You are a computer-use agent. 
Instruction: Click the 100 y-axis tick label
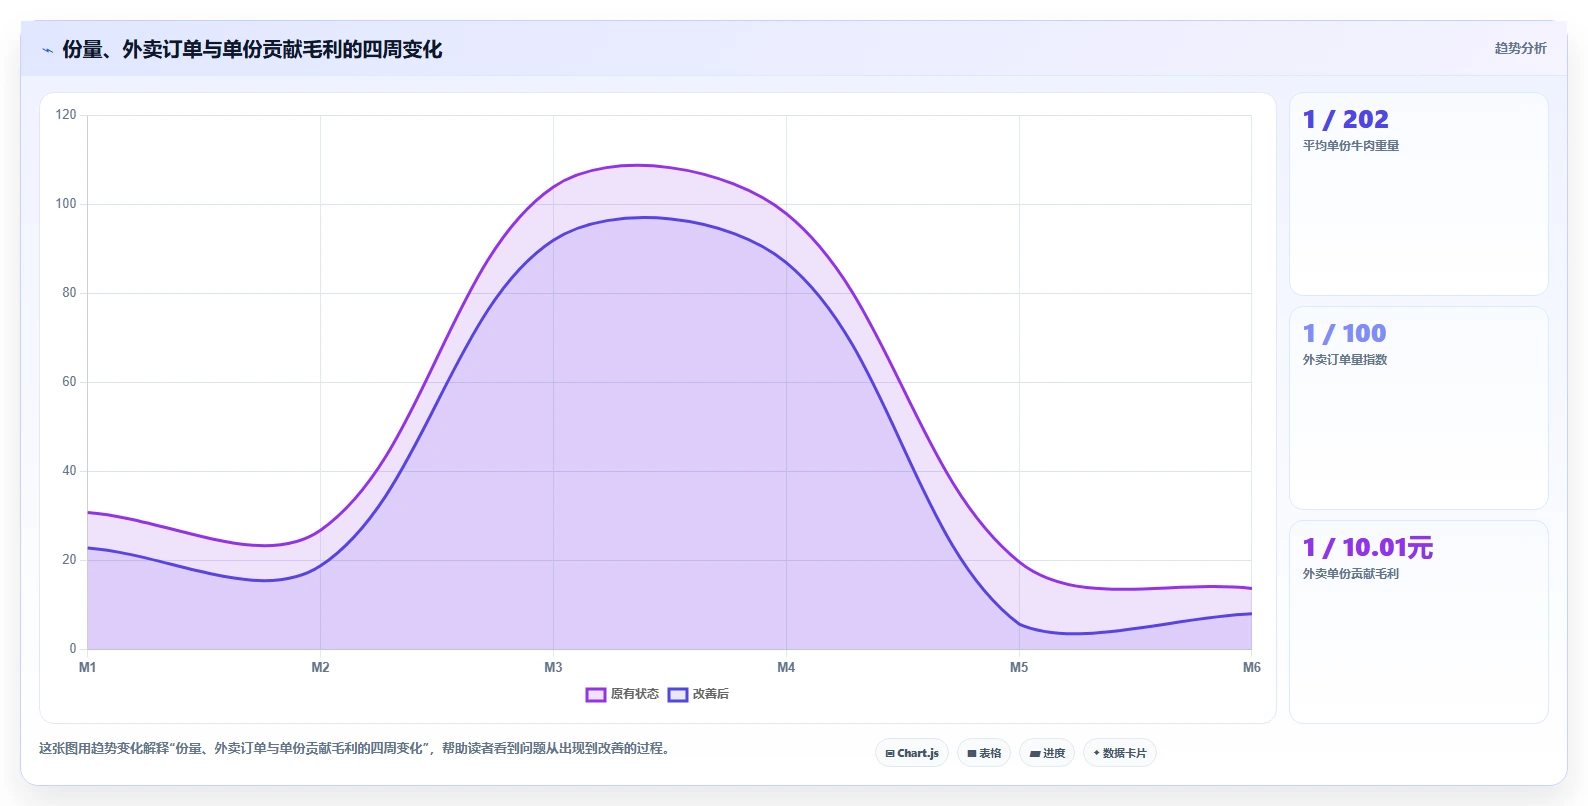click(66, 204)
